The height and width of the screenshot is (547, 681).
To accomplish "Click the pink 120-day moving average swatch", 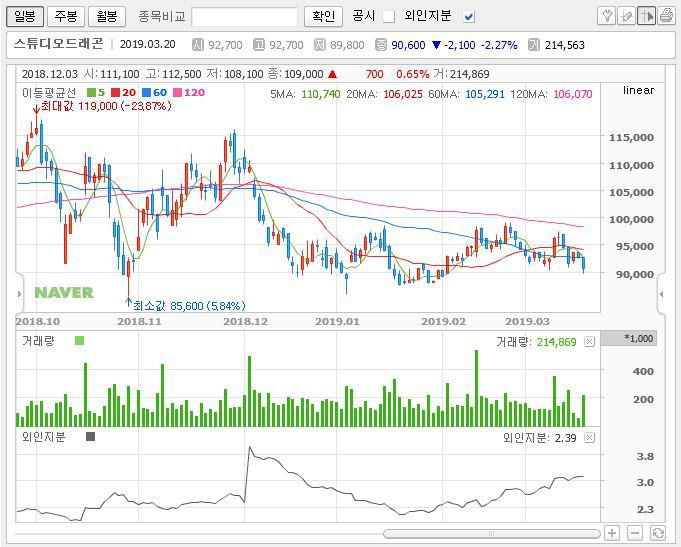I will [x=177, y=93].
